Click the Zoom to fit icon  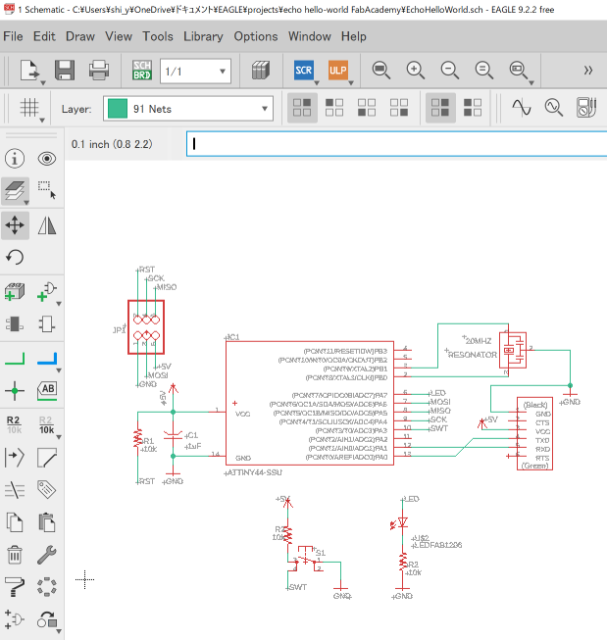pos(381,70)
